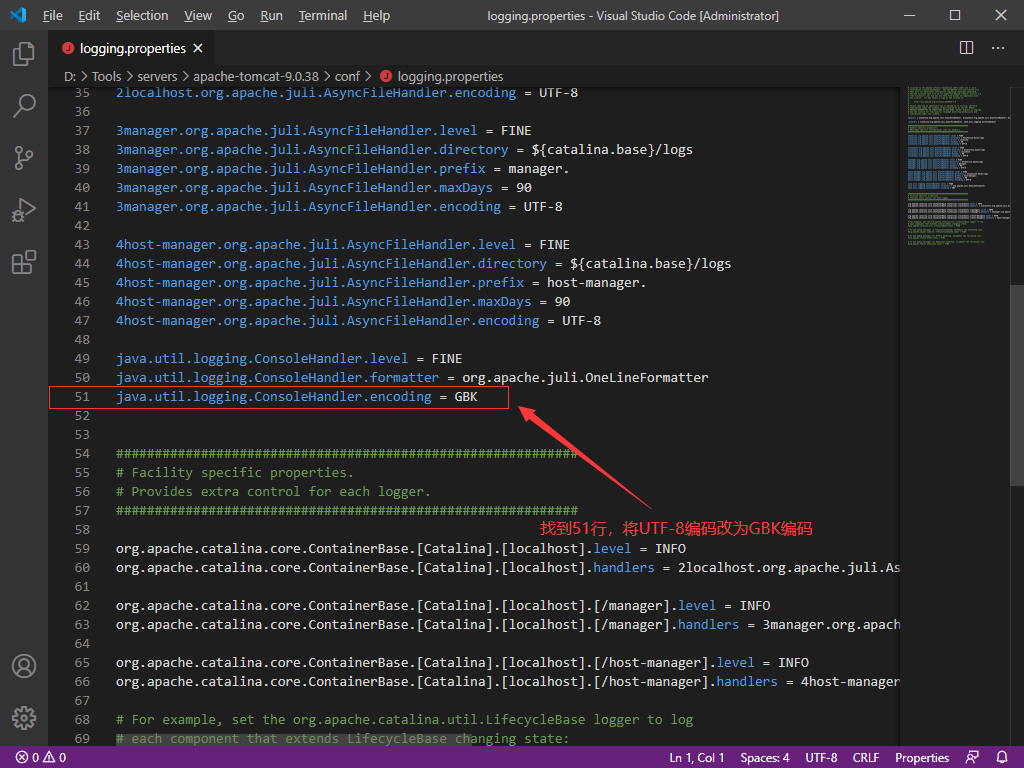
Task: Close the logging.properties tab
Action: click(x=198, y=48)
